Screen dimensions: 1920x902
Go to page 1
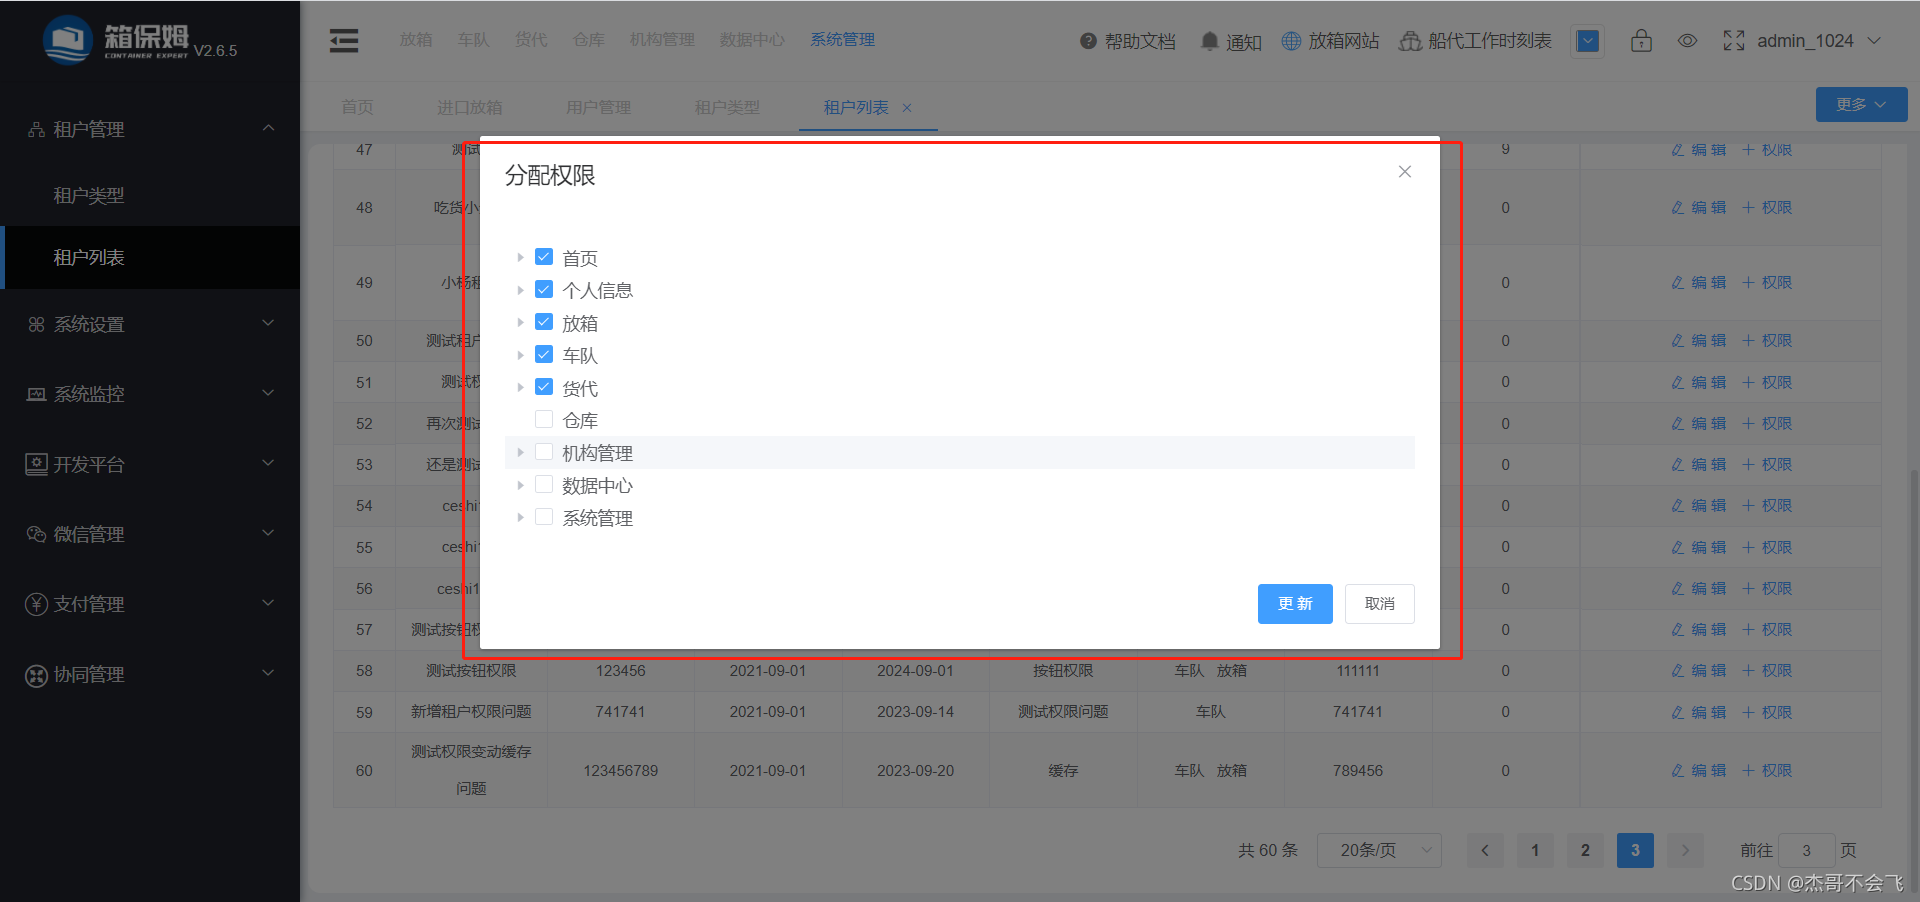(x=1535, y=851)
